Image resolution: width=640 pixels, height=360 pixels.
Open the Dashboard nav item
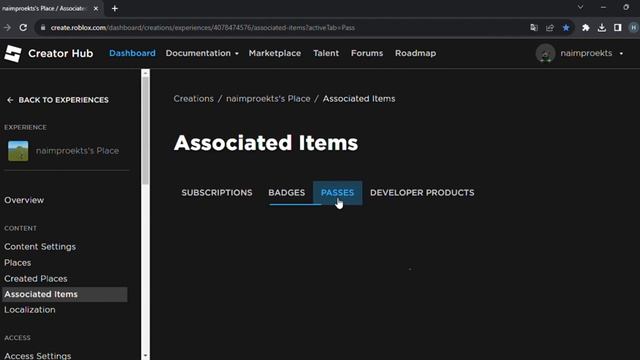coord(132,53)
